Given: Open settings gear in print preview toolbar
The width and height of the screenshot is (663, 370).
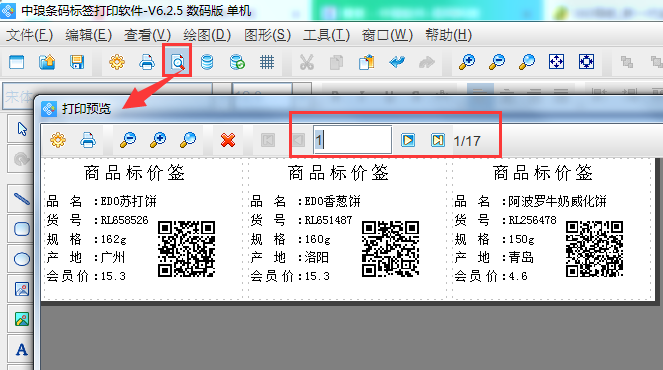Looking at the screenshot, I should (58, 140).
